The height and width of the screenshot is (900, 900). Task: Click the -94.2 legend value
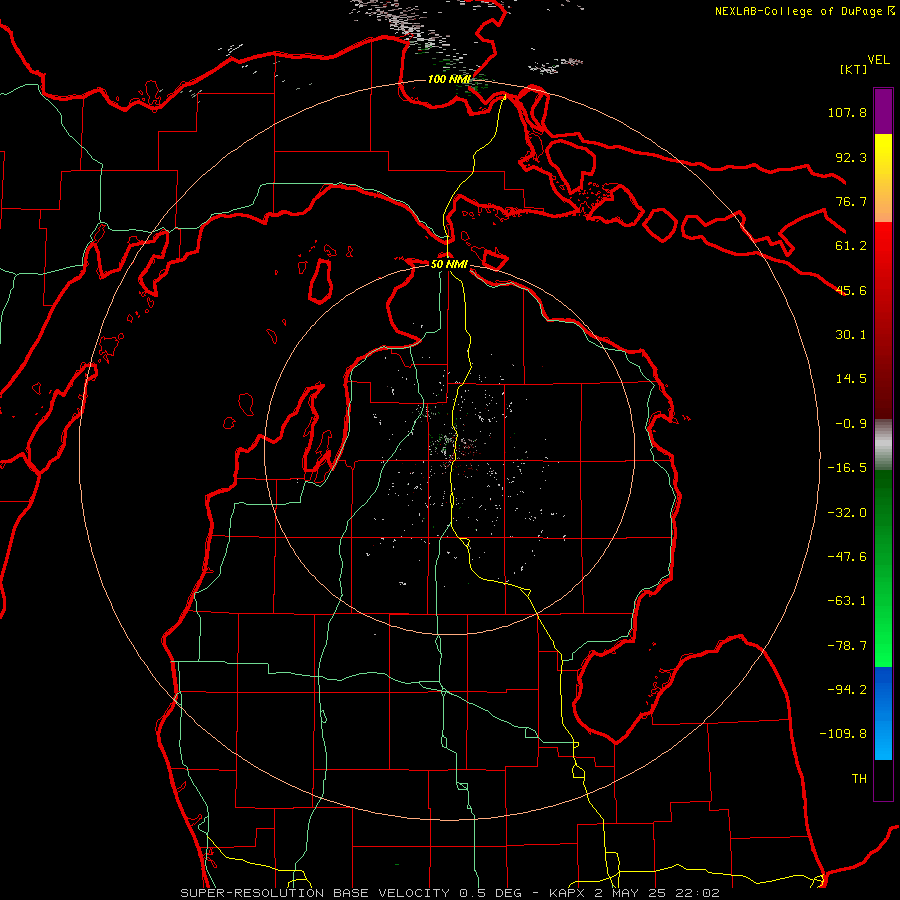(x=847, y=690)
